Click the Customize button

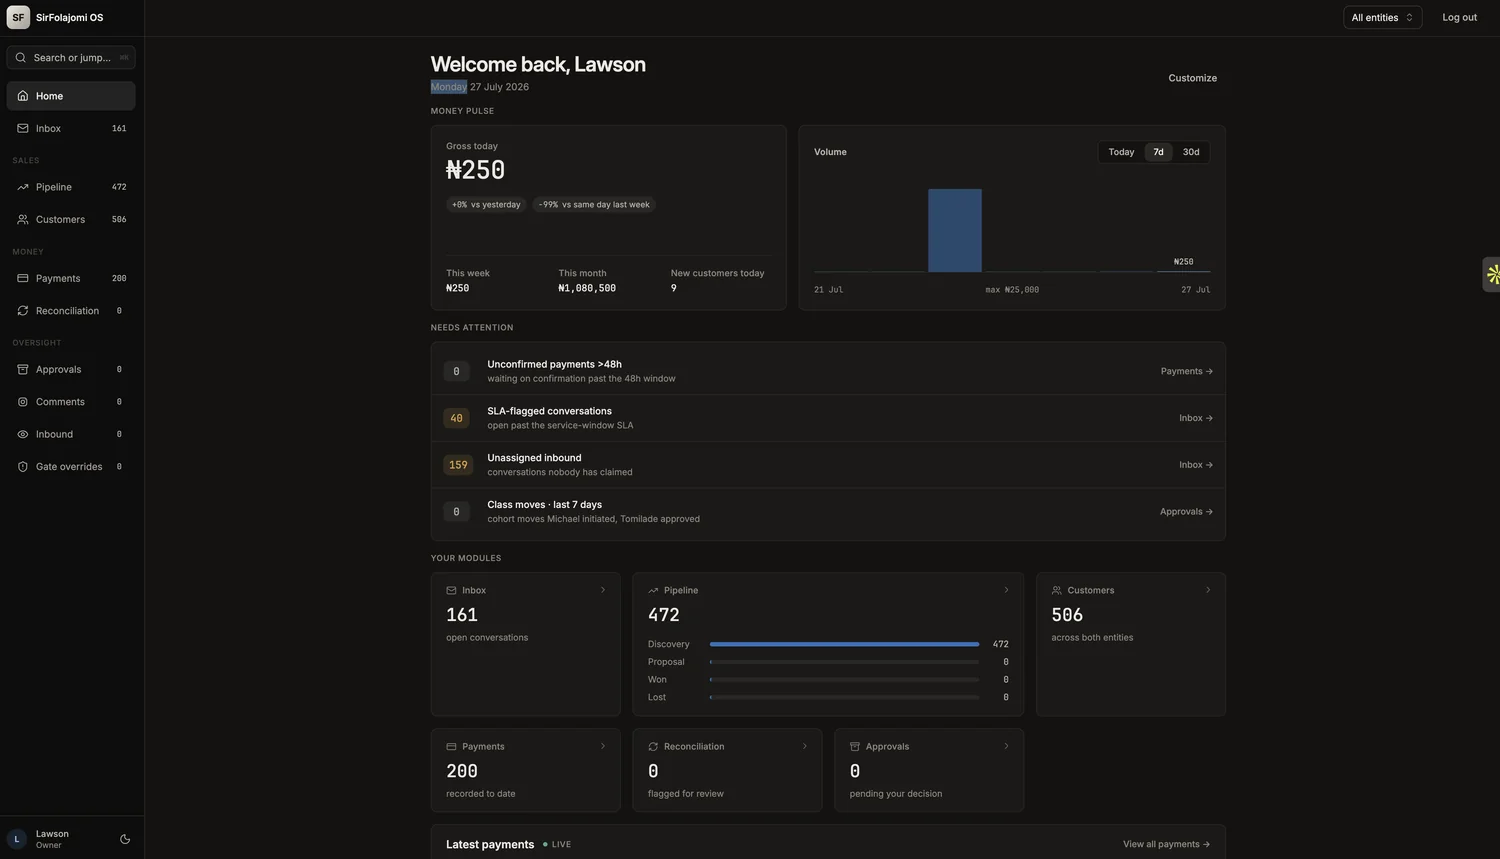point(1192,78)
